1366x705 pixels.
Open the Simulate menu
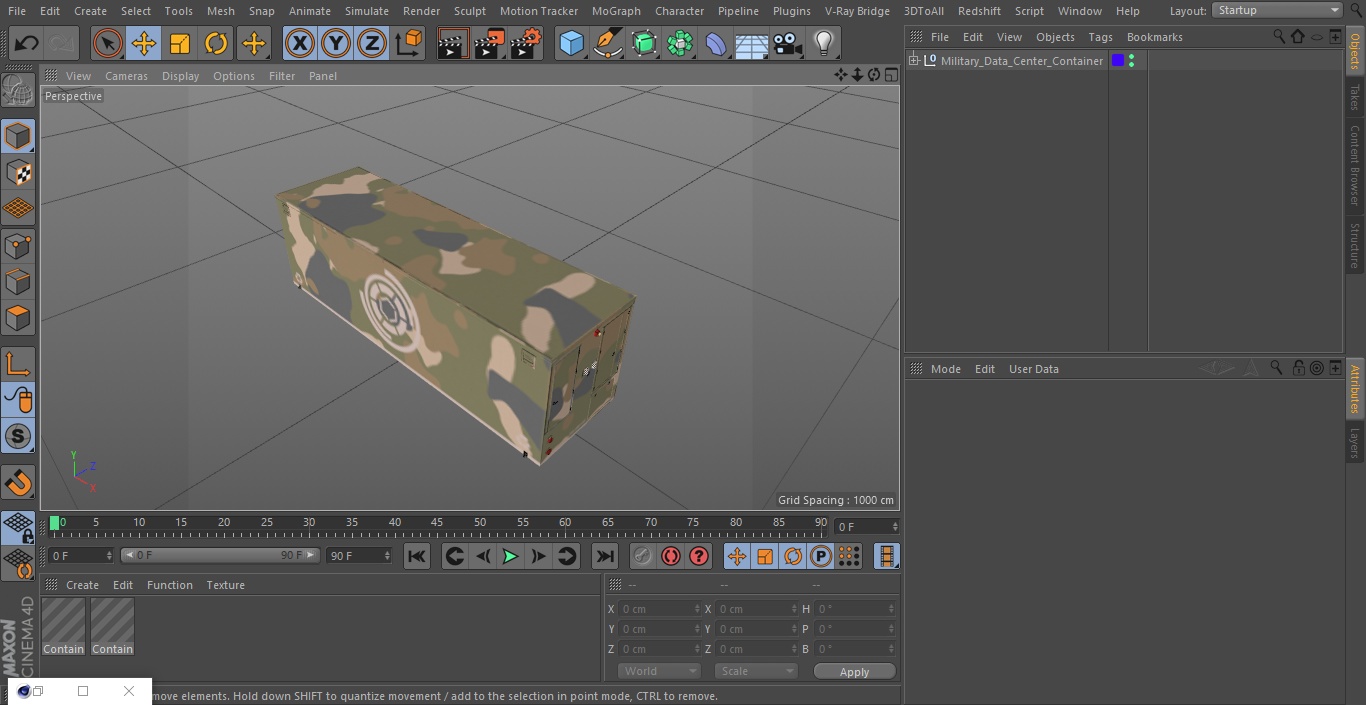pos(367,11)
